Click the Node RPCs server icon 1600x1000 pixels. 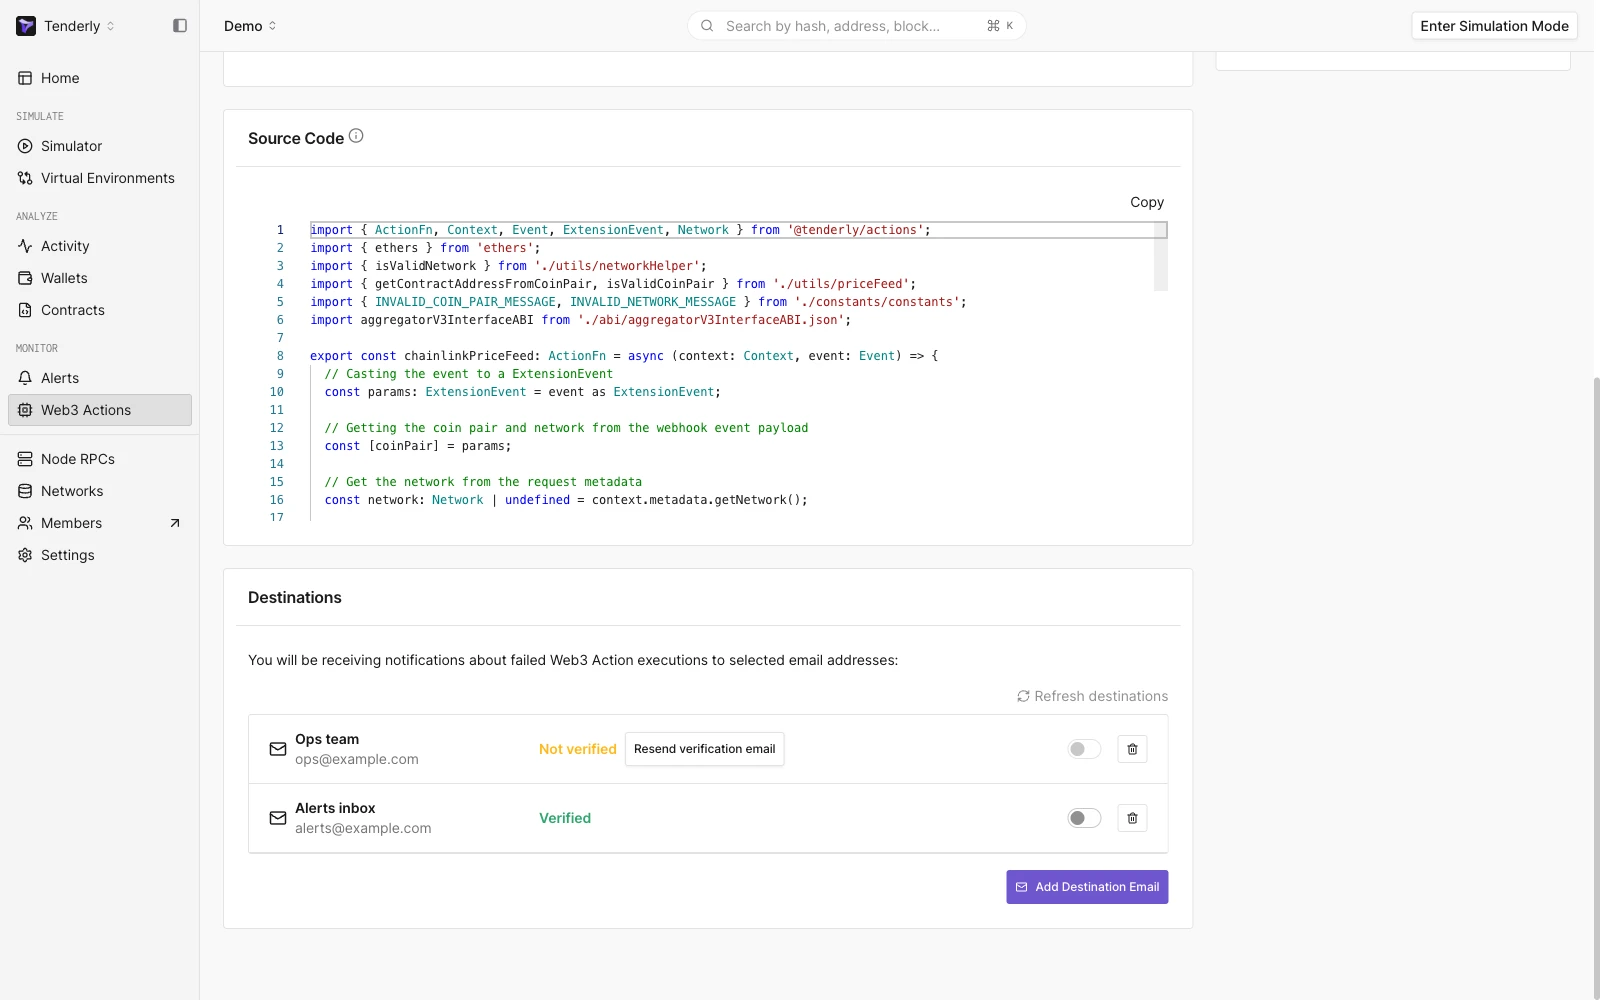(x=25, y=459)
